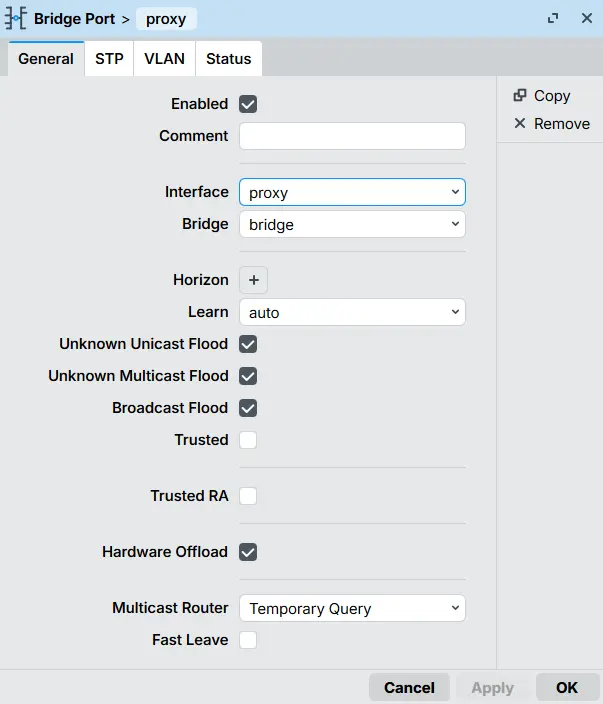Click the Bridge Port icon in title bar

[x=15, y=19]
